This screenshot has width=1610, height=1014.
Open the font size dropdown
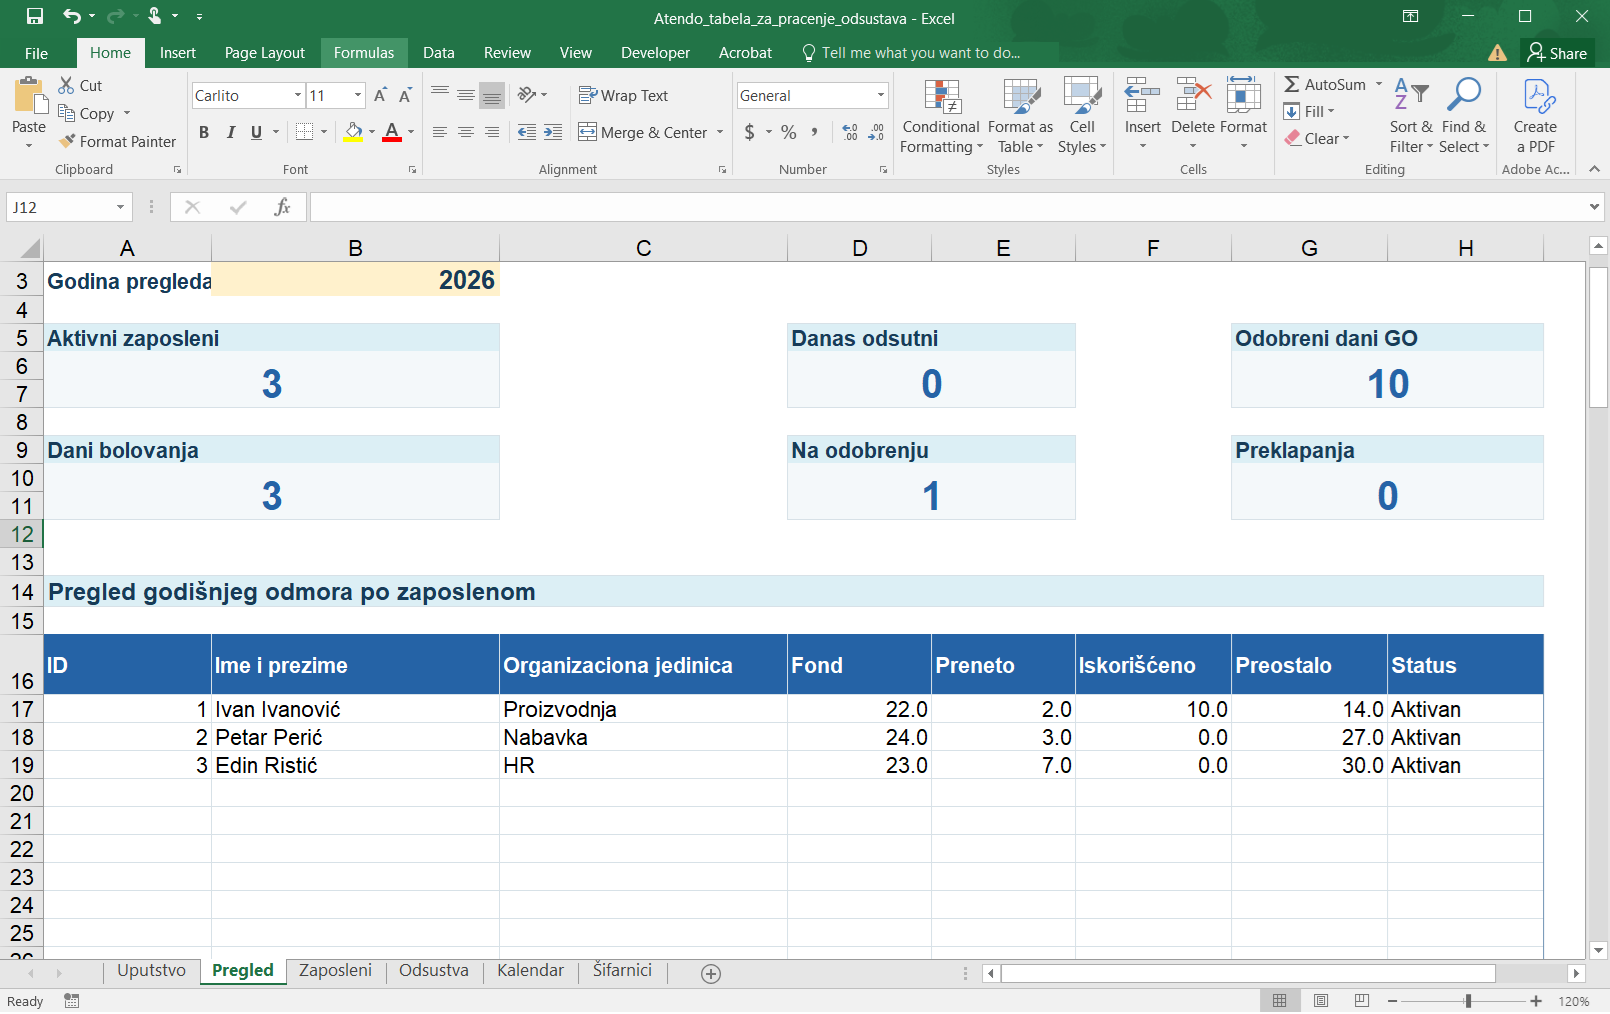pos(358,96)
